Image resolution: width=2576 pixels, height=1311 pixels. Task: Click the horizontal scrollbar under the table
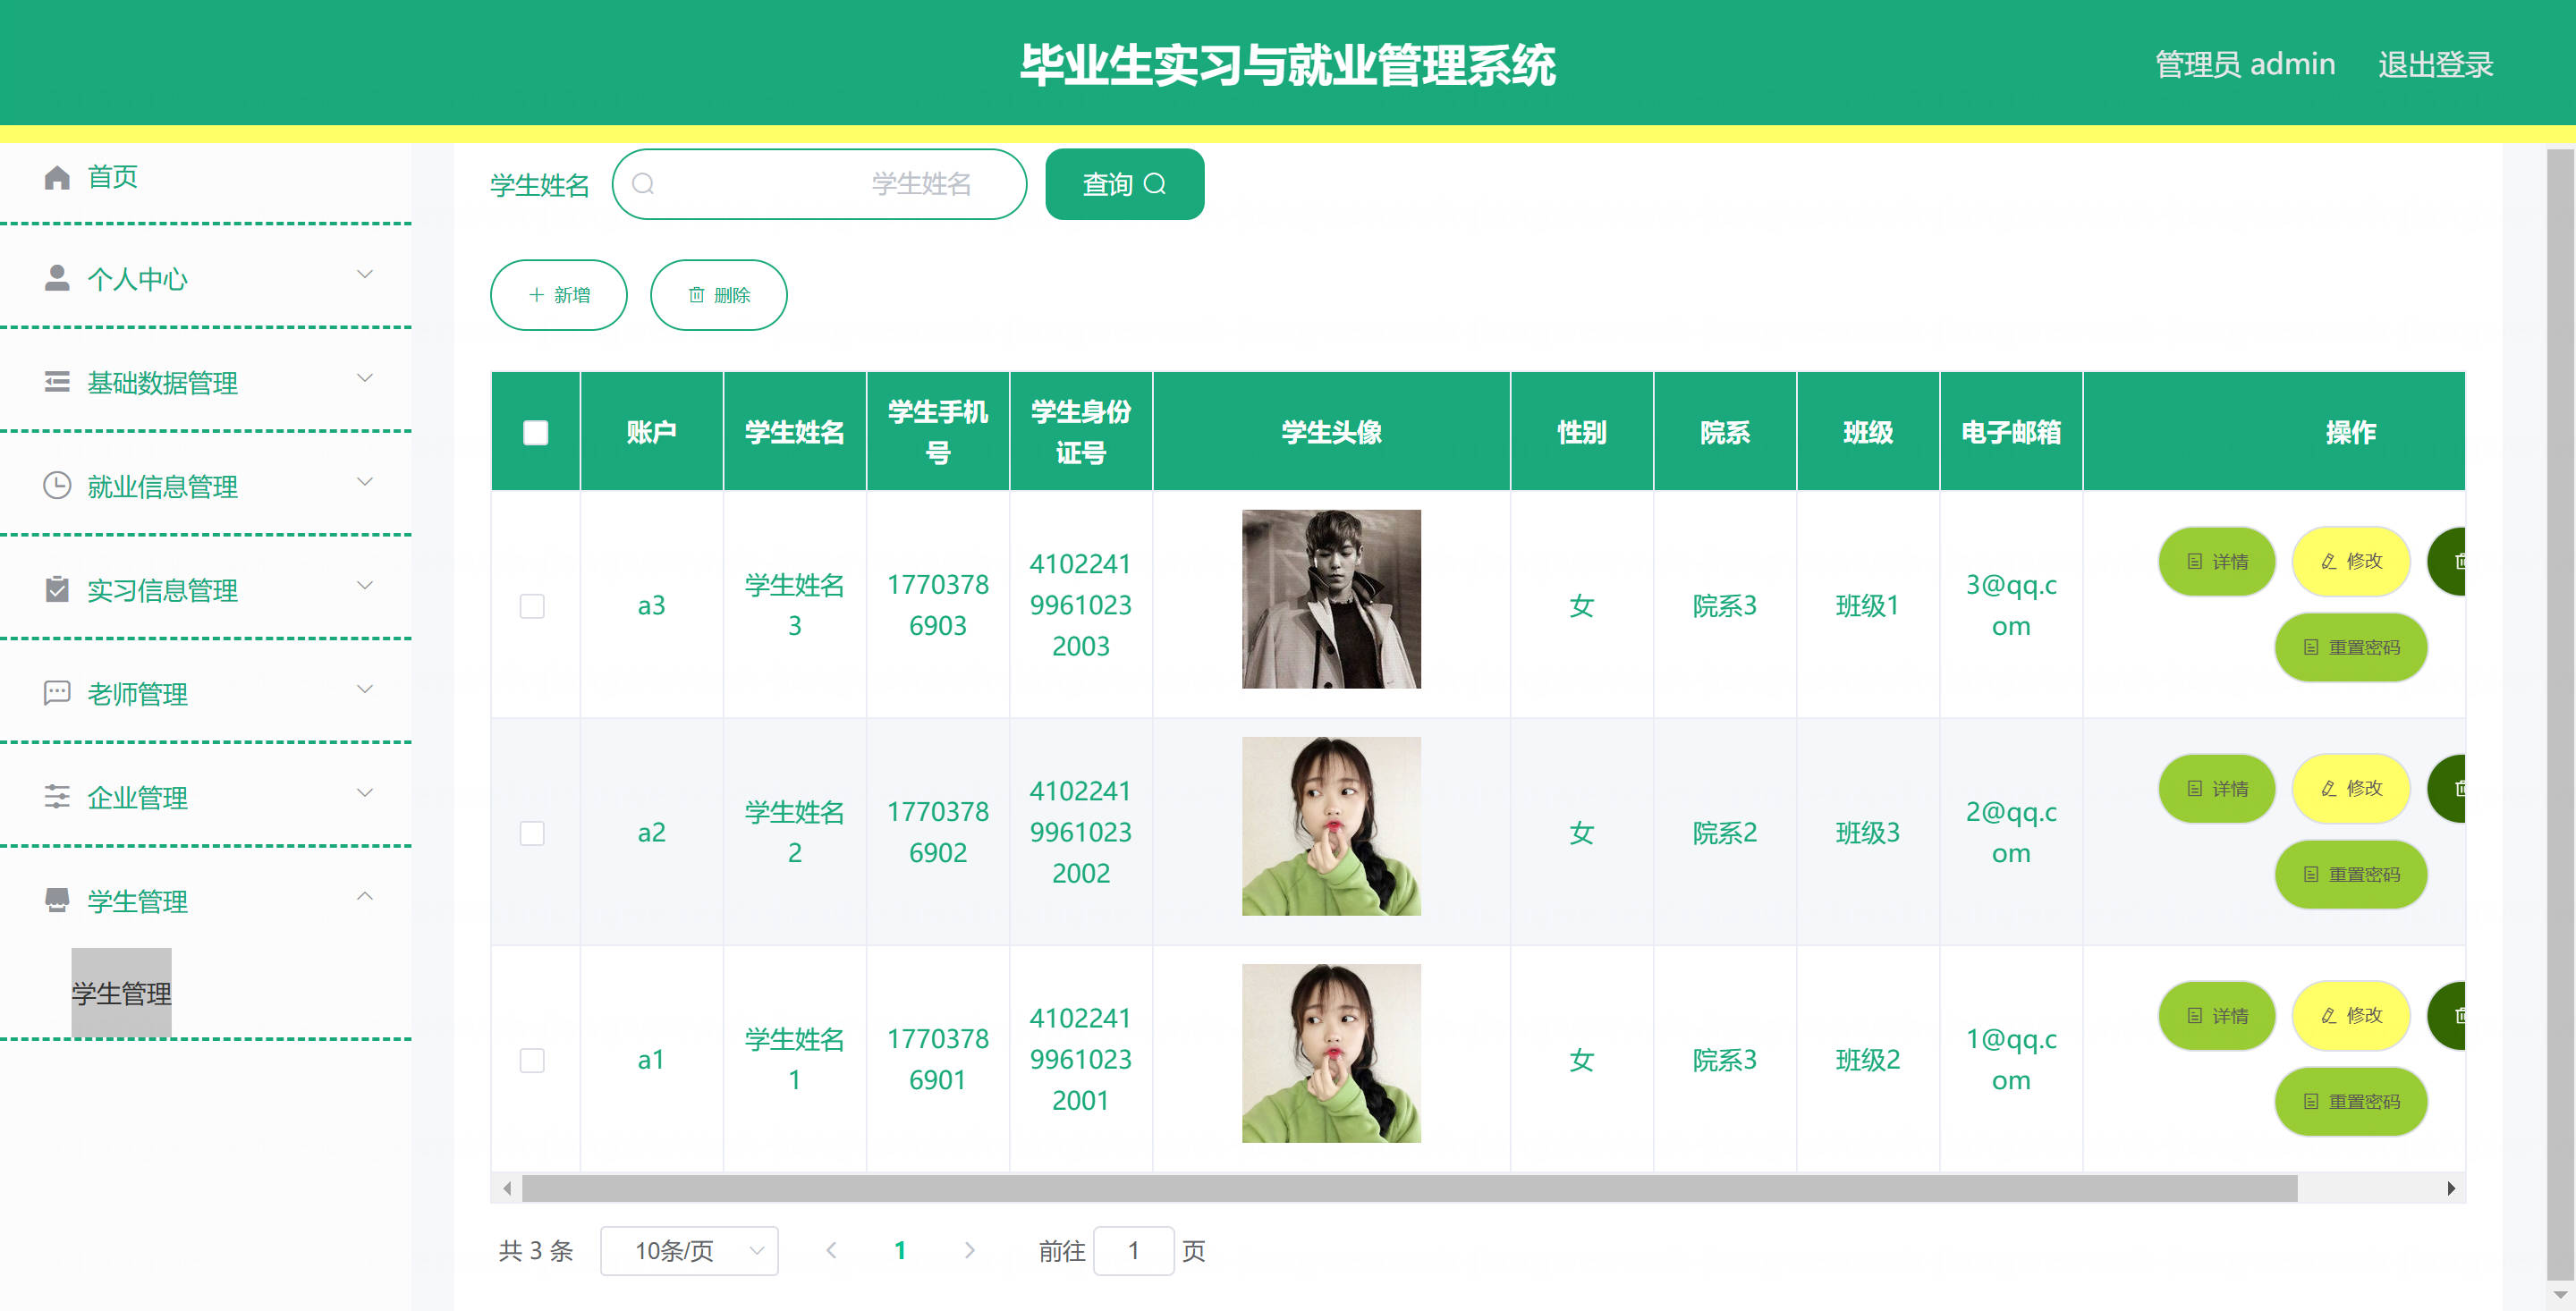1408,1188
